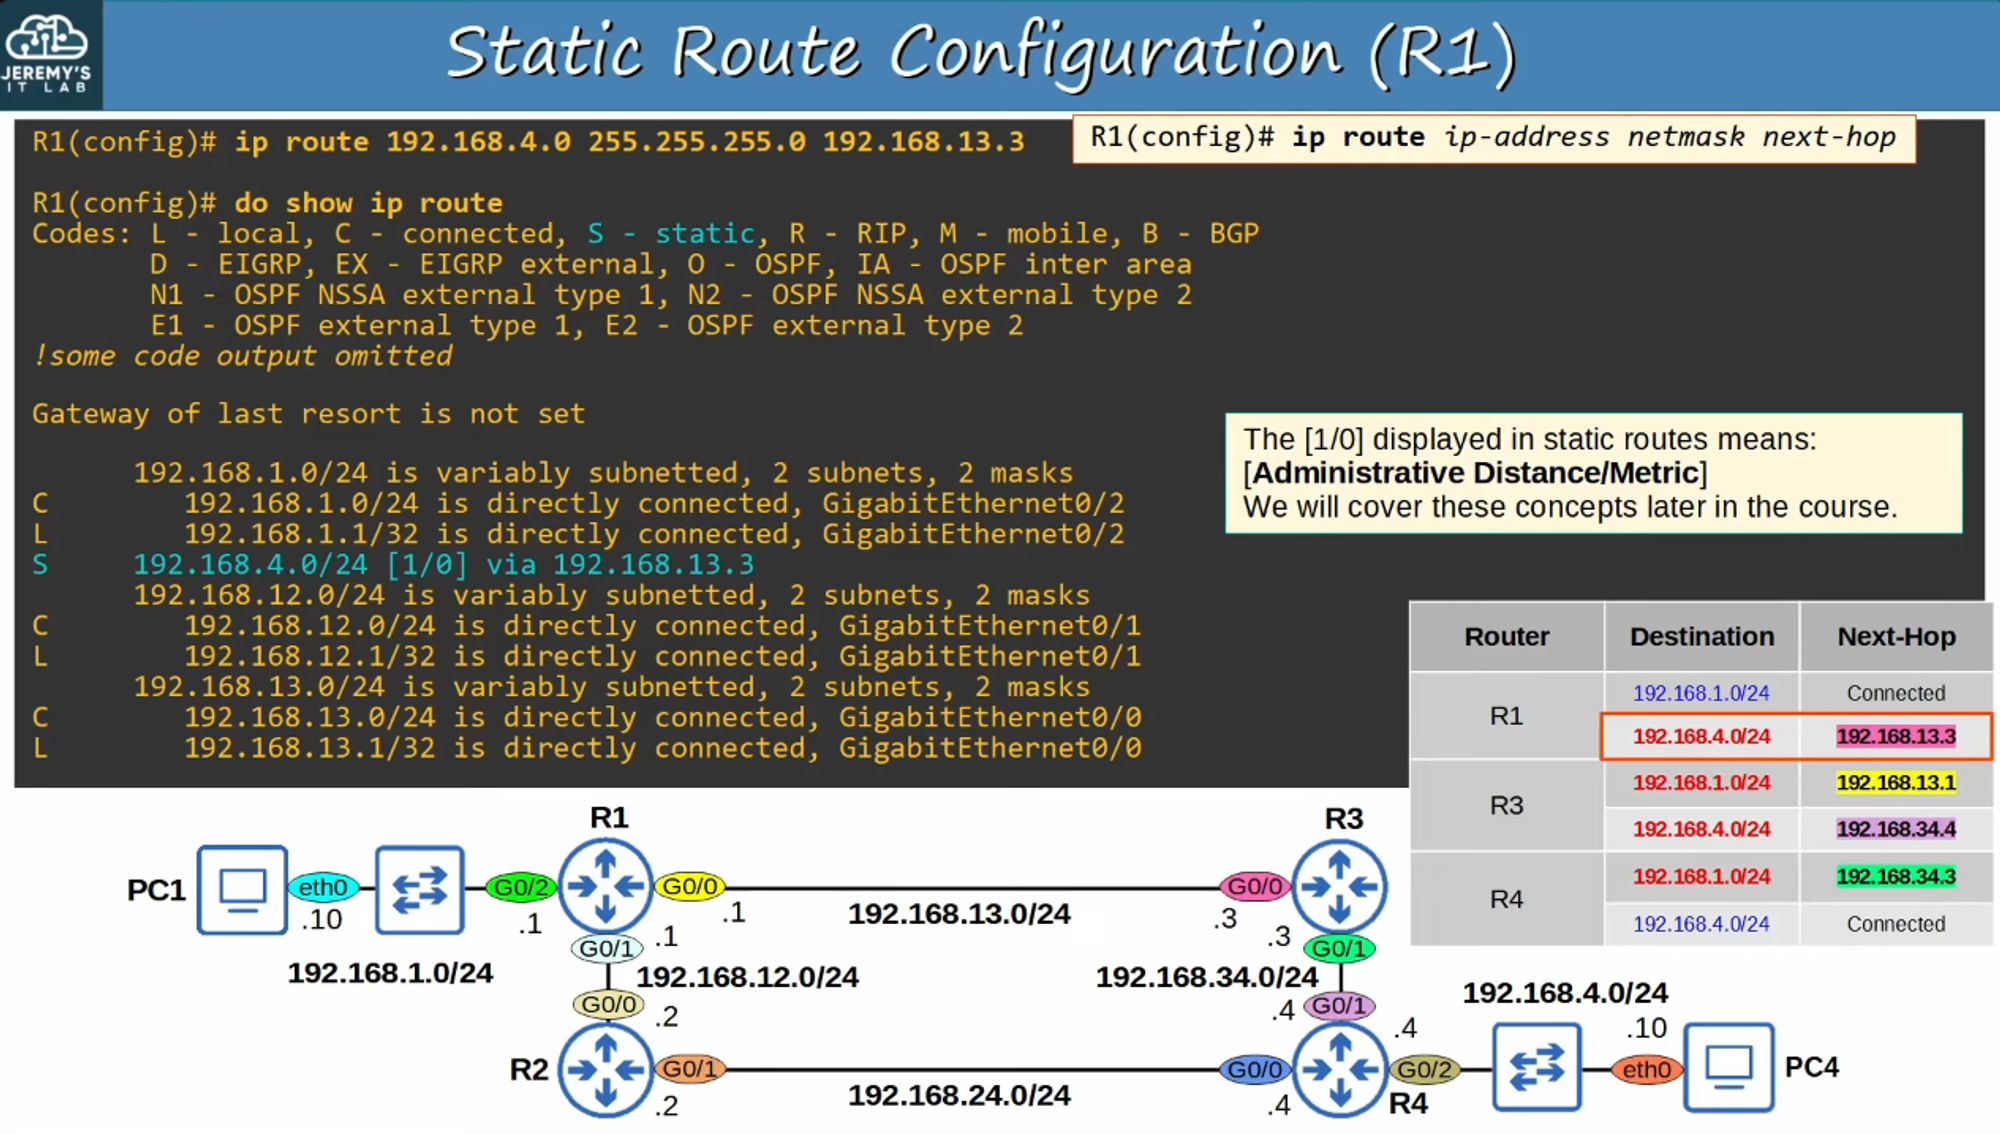
Task: Expand the Destination column header
Action: point(1700,636)
